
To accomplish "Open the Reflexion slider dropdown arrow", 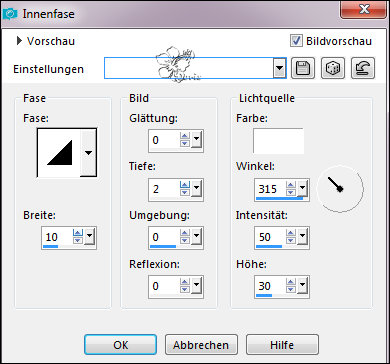I will click(196, 286).
